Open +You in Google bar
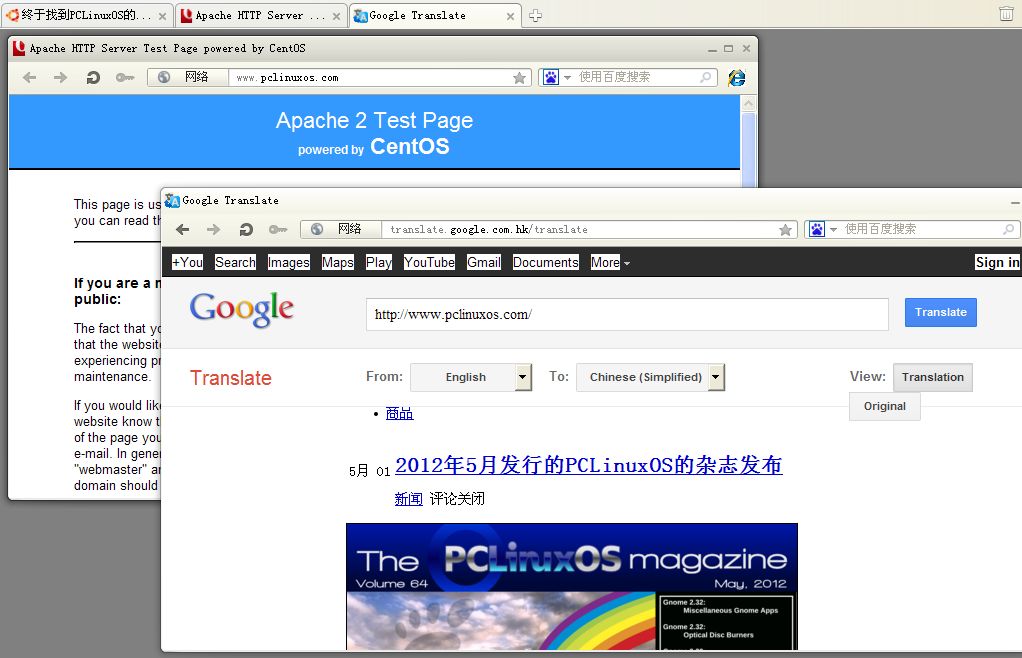This screenshot has width=1022, height=658. coord(188,262)
